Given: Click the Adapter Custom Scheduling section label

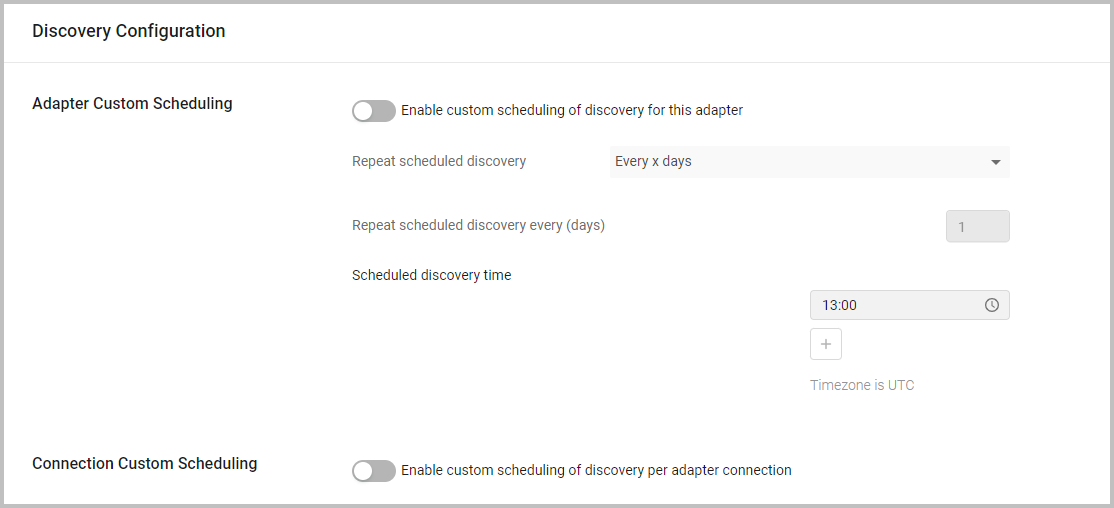Looking at the screenshot, I should coord(132,103).
